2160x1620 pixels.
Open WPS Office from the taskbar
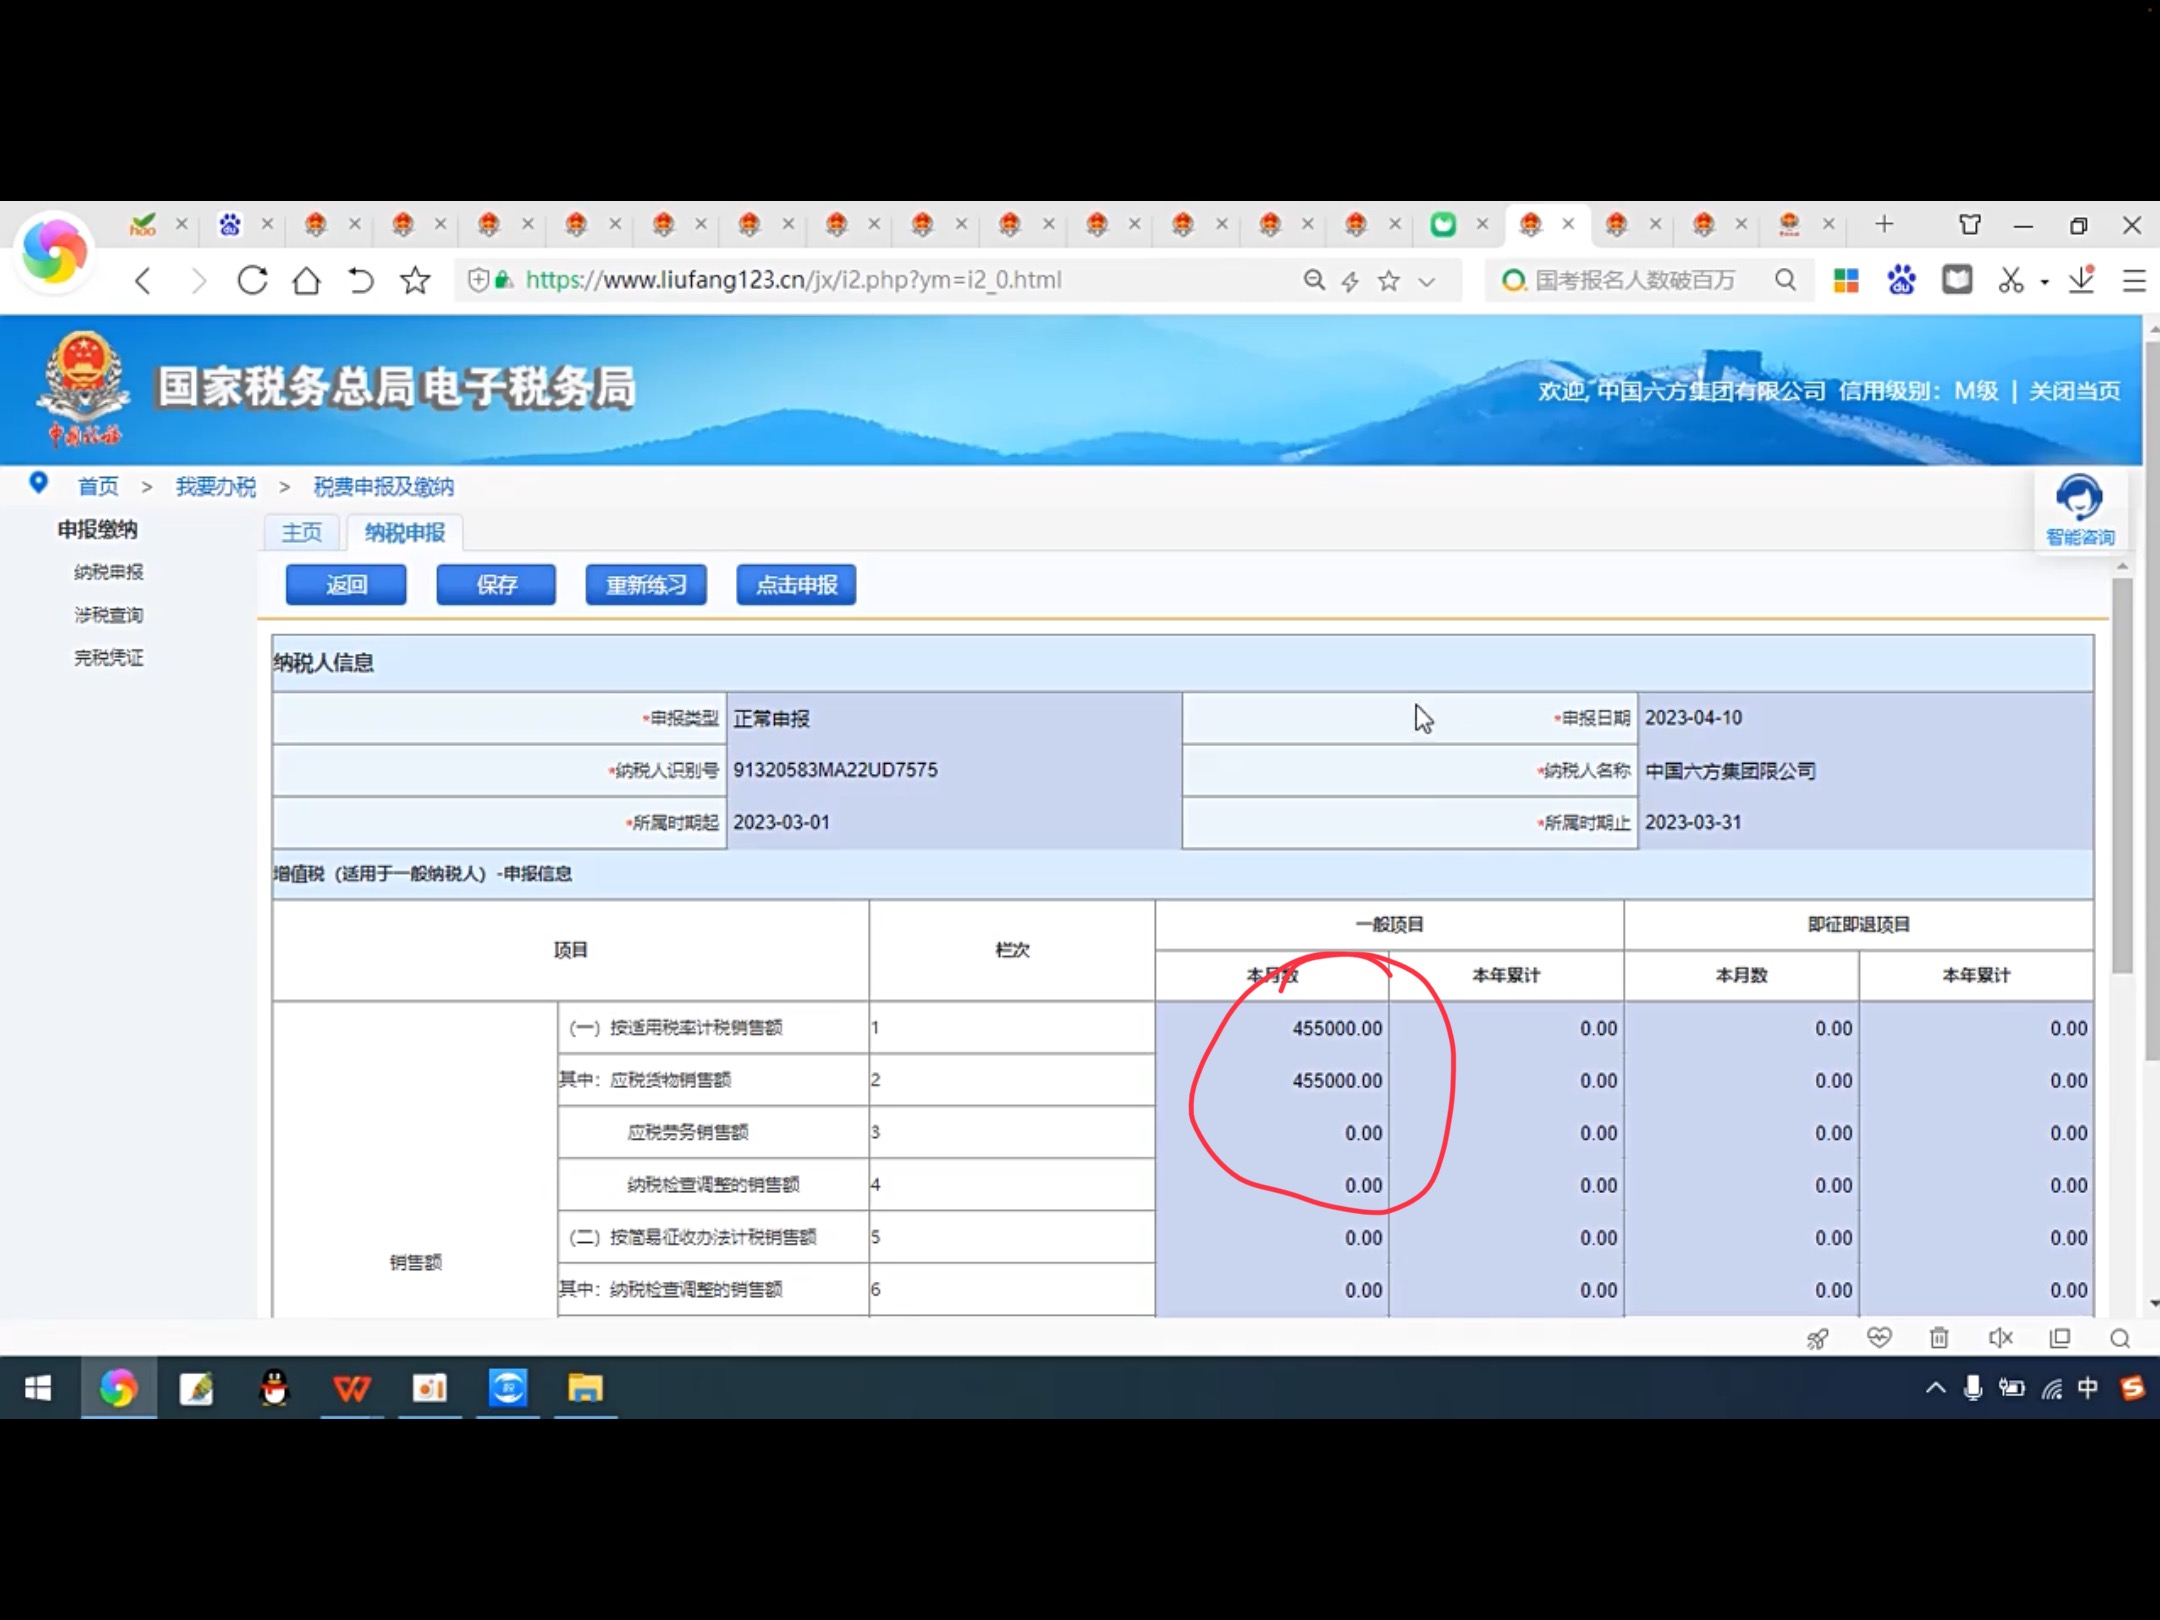point(351,1388)
